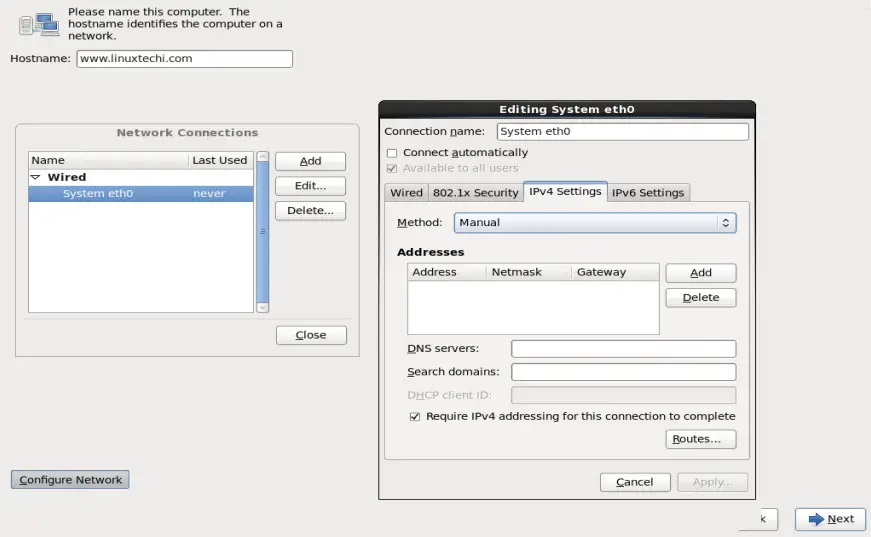Enable Connect automatically checkbox

coord(392,153)
